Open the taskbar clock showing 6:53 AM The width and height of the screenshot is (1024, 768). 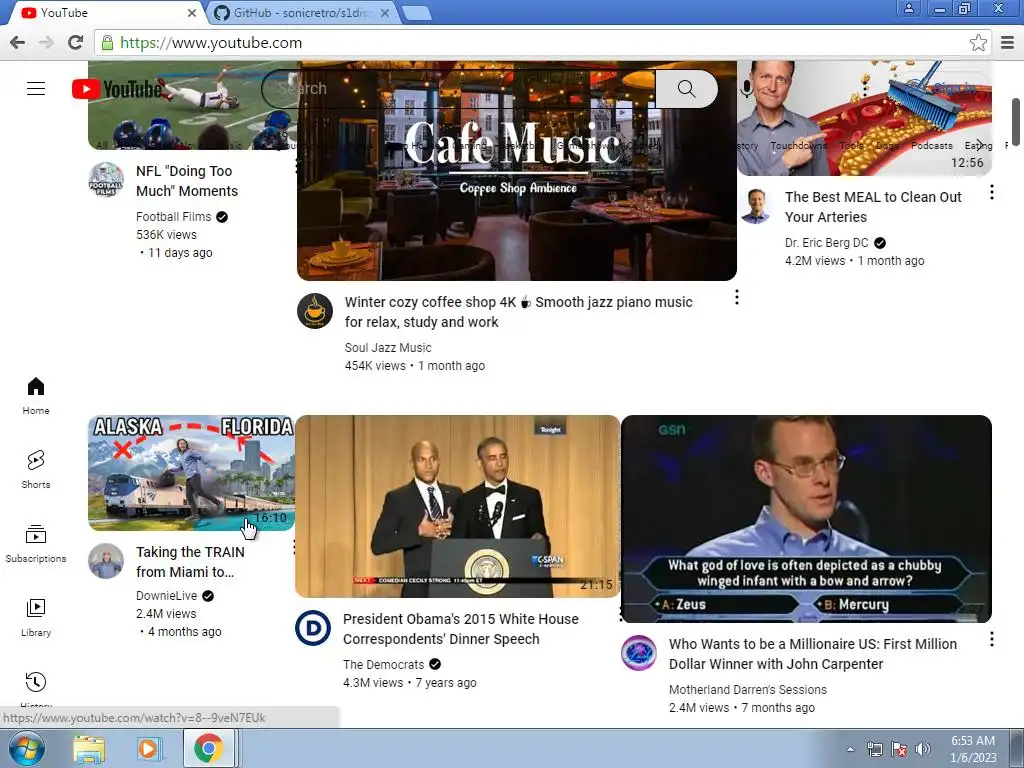tap(973, 749)
